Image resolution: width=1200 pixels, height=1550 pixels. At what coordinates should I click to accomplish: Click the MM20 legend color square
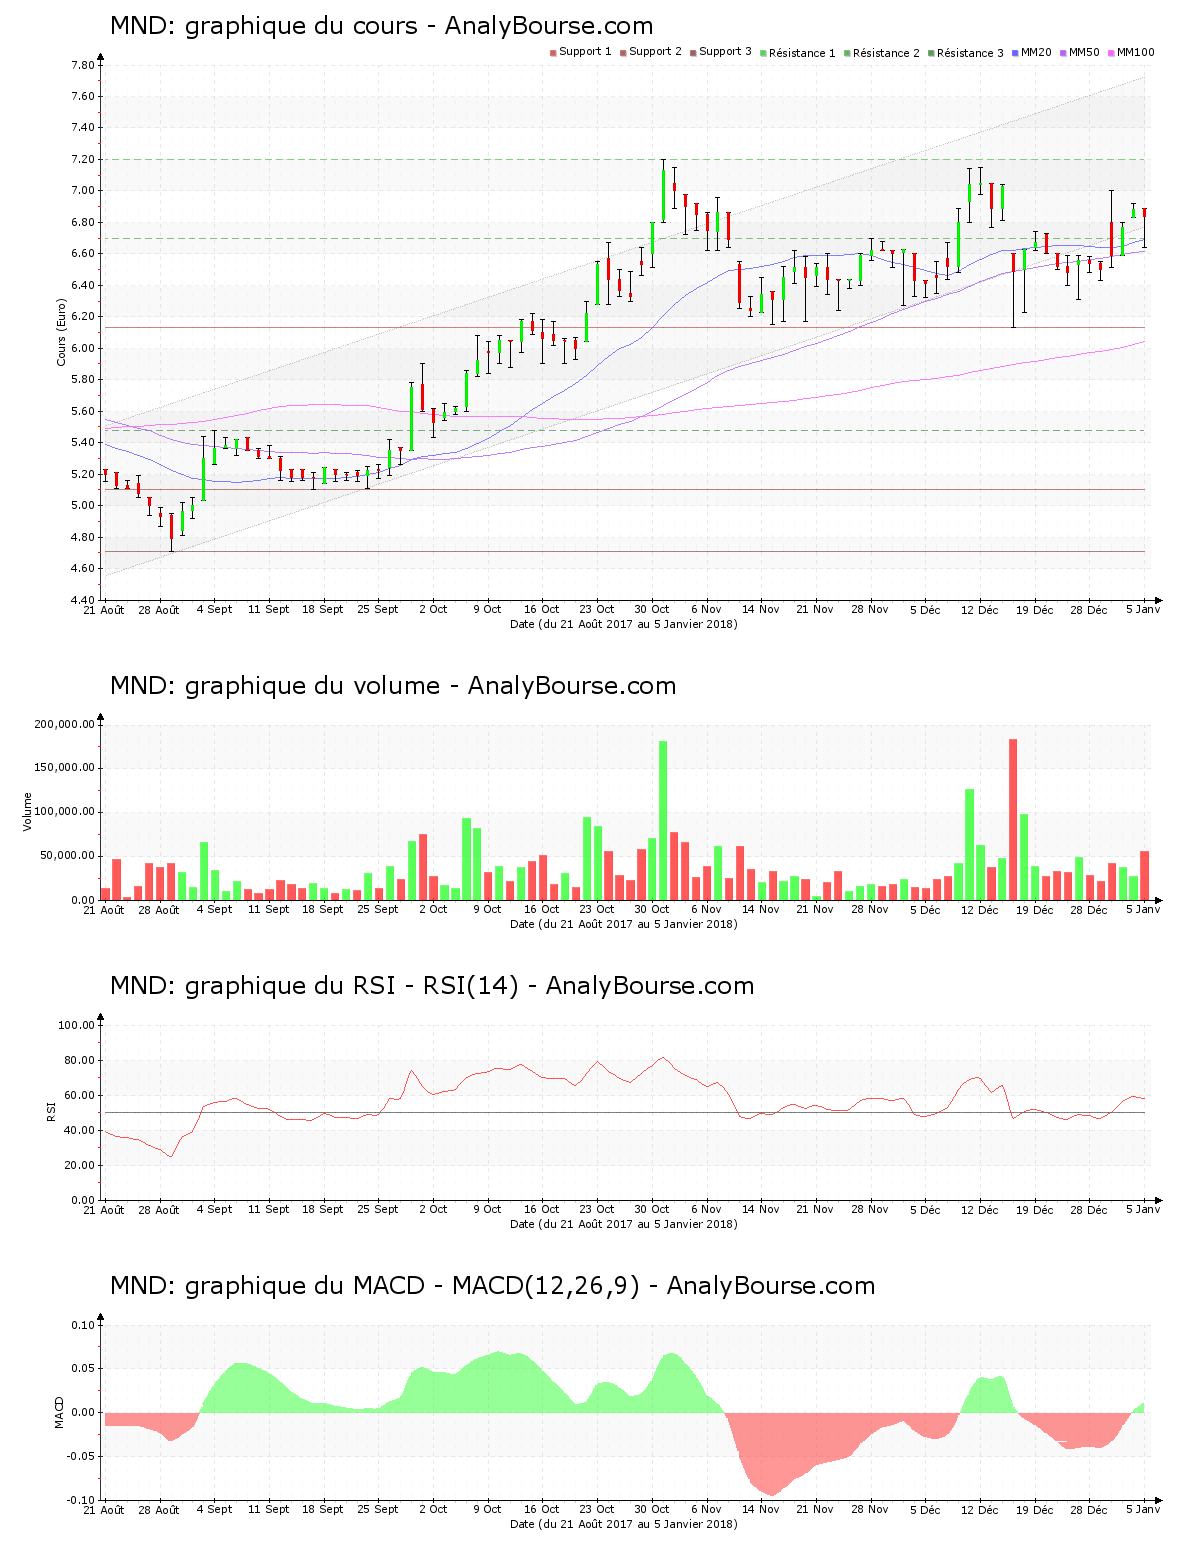pos(1015,52)
